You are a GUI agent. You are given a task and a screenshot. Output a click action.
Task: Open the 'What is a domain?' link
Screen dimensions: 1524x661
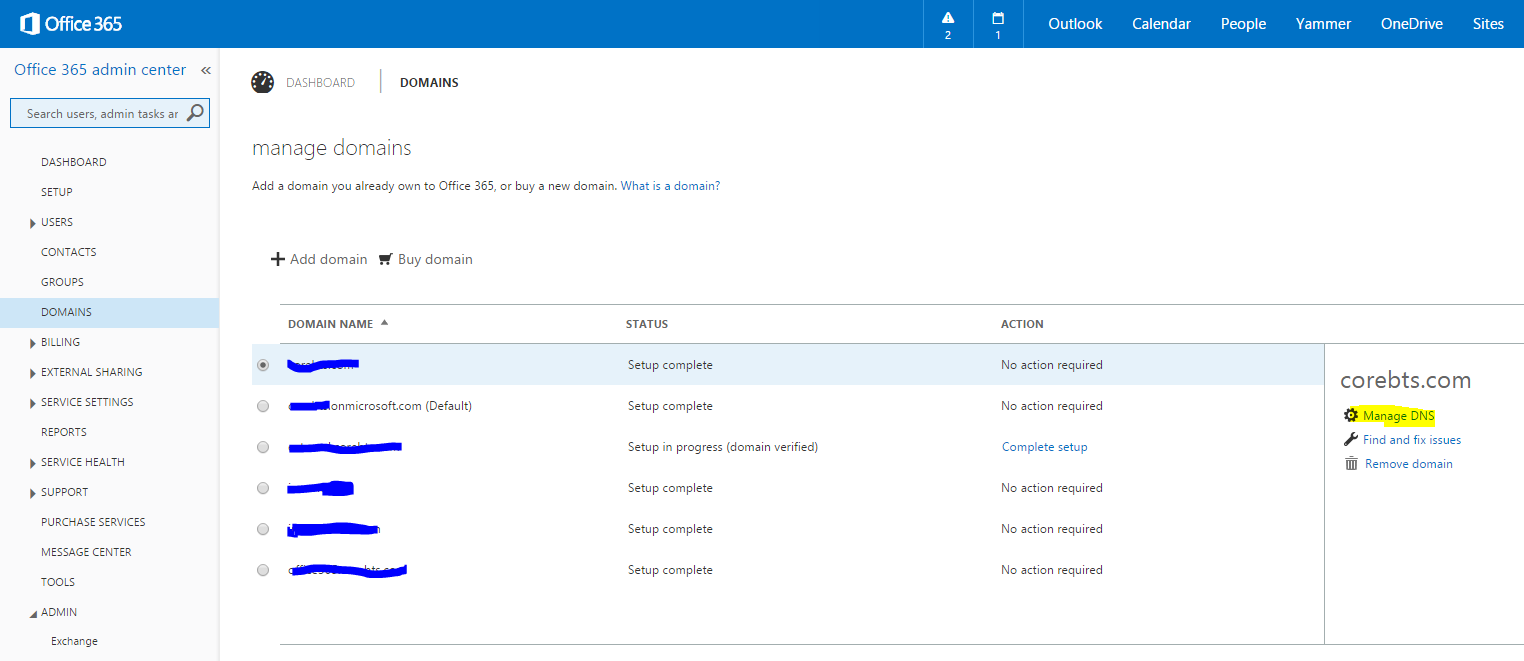pos(670,186)
